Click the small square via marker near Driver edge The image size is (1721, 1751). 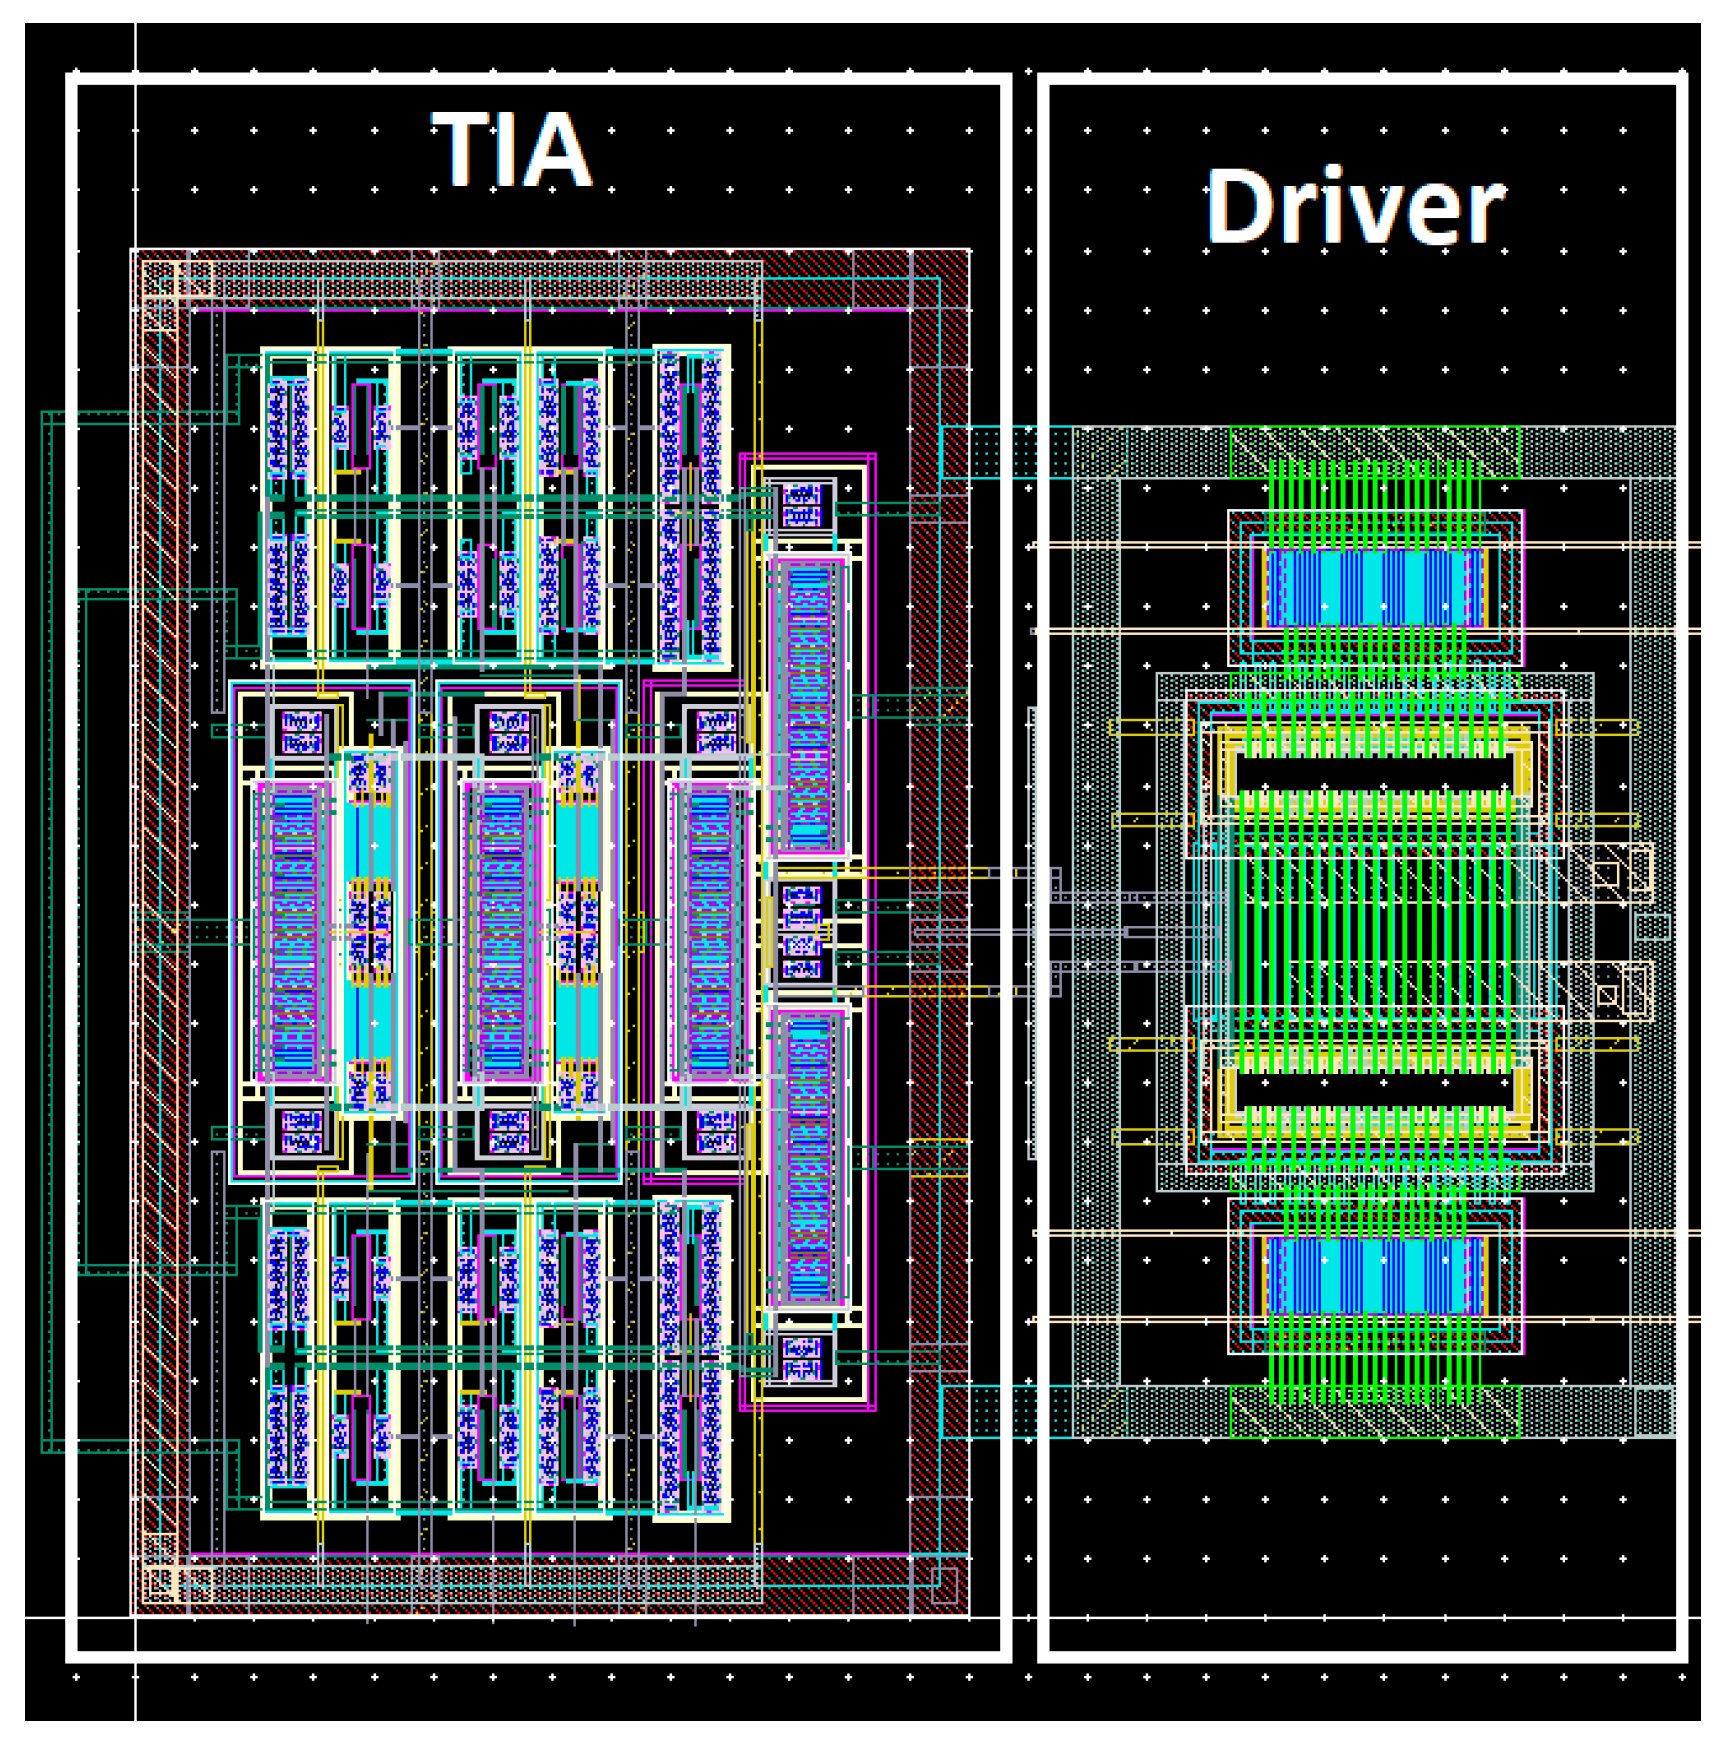(x=1607, y=875)
